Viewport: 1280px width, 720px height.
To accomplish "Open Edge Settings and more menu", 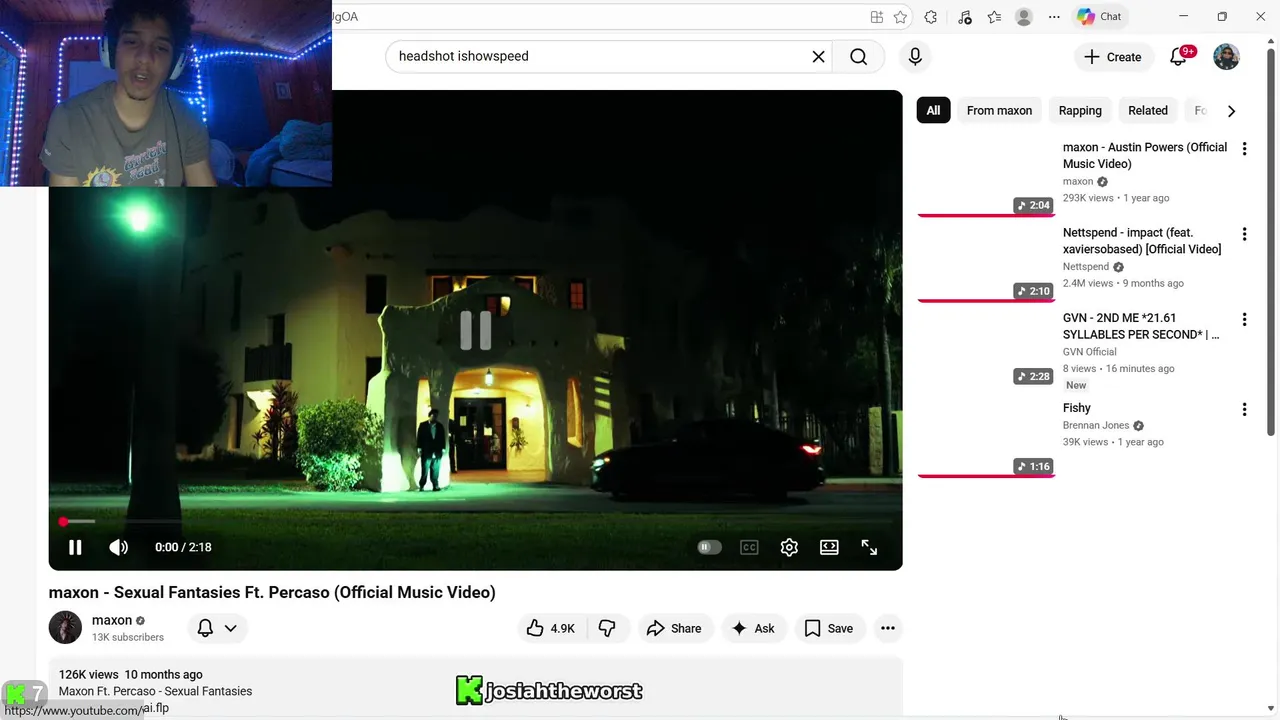I will [x=1054, y=17].
